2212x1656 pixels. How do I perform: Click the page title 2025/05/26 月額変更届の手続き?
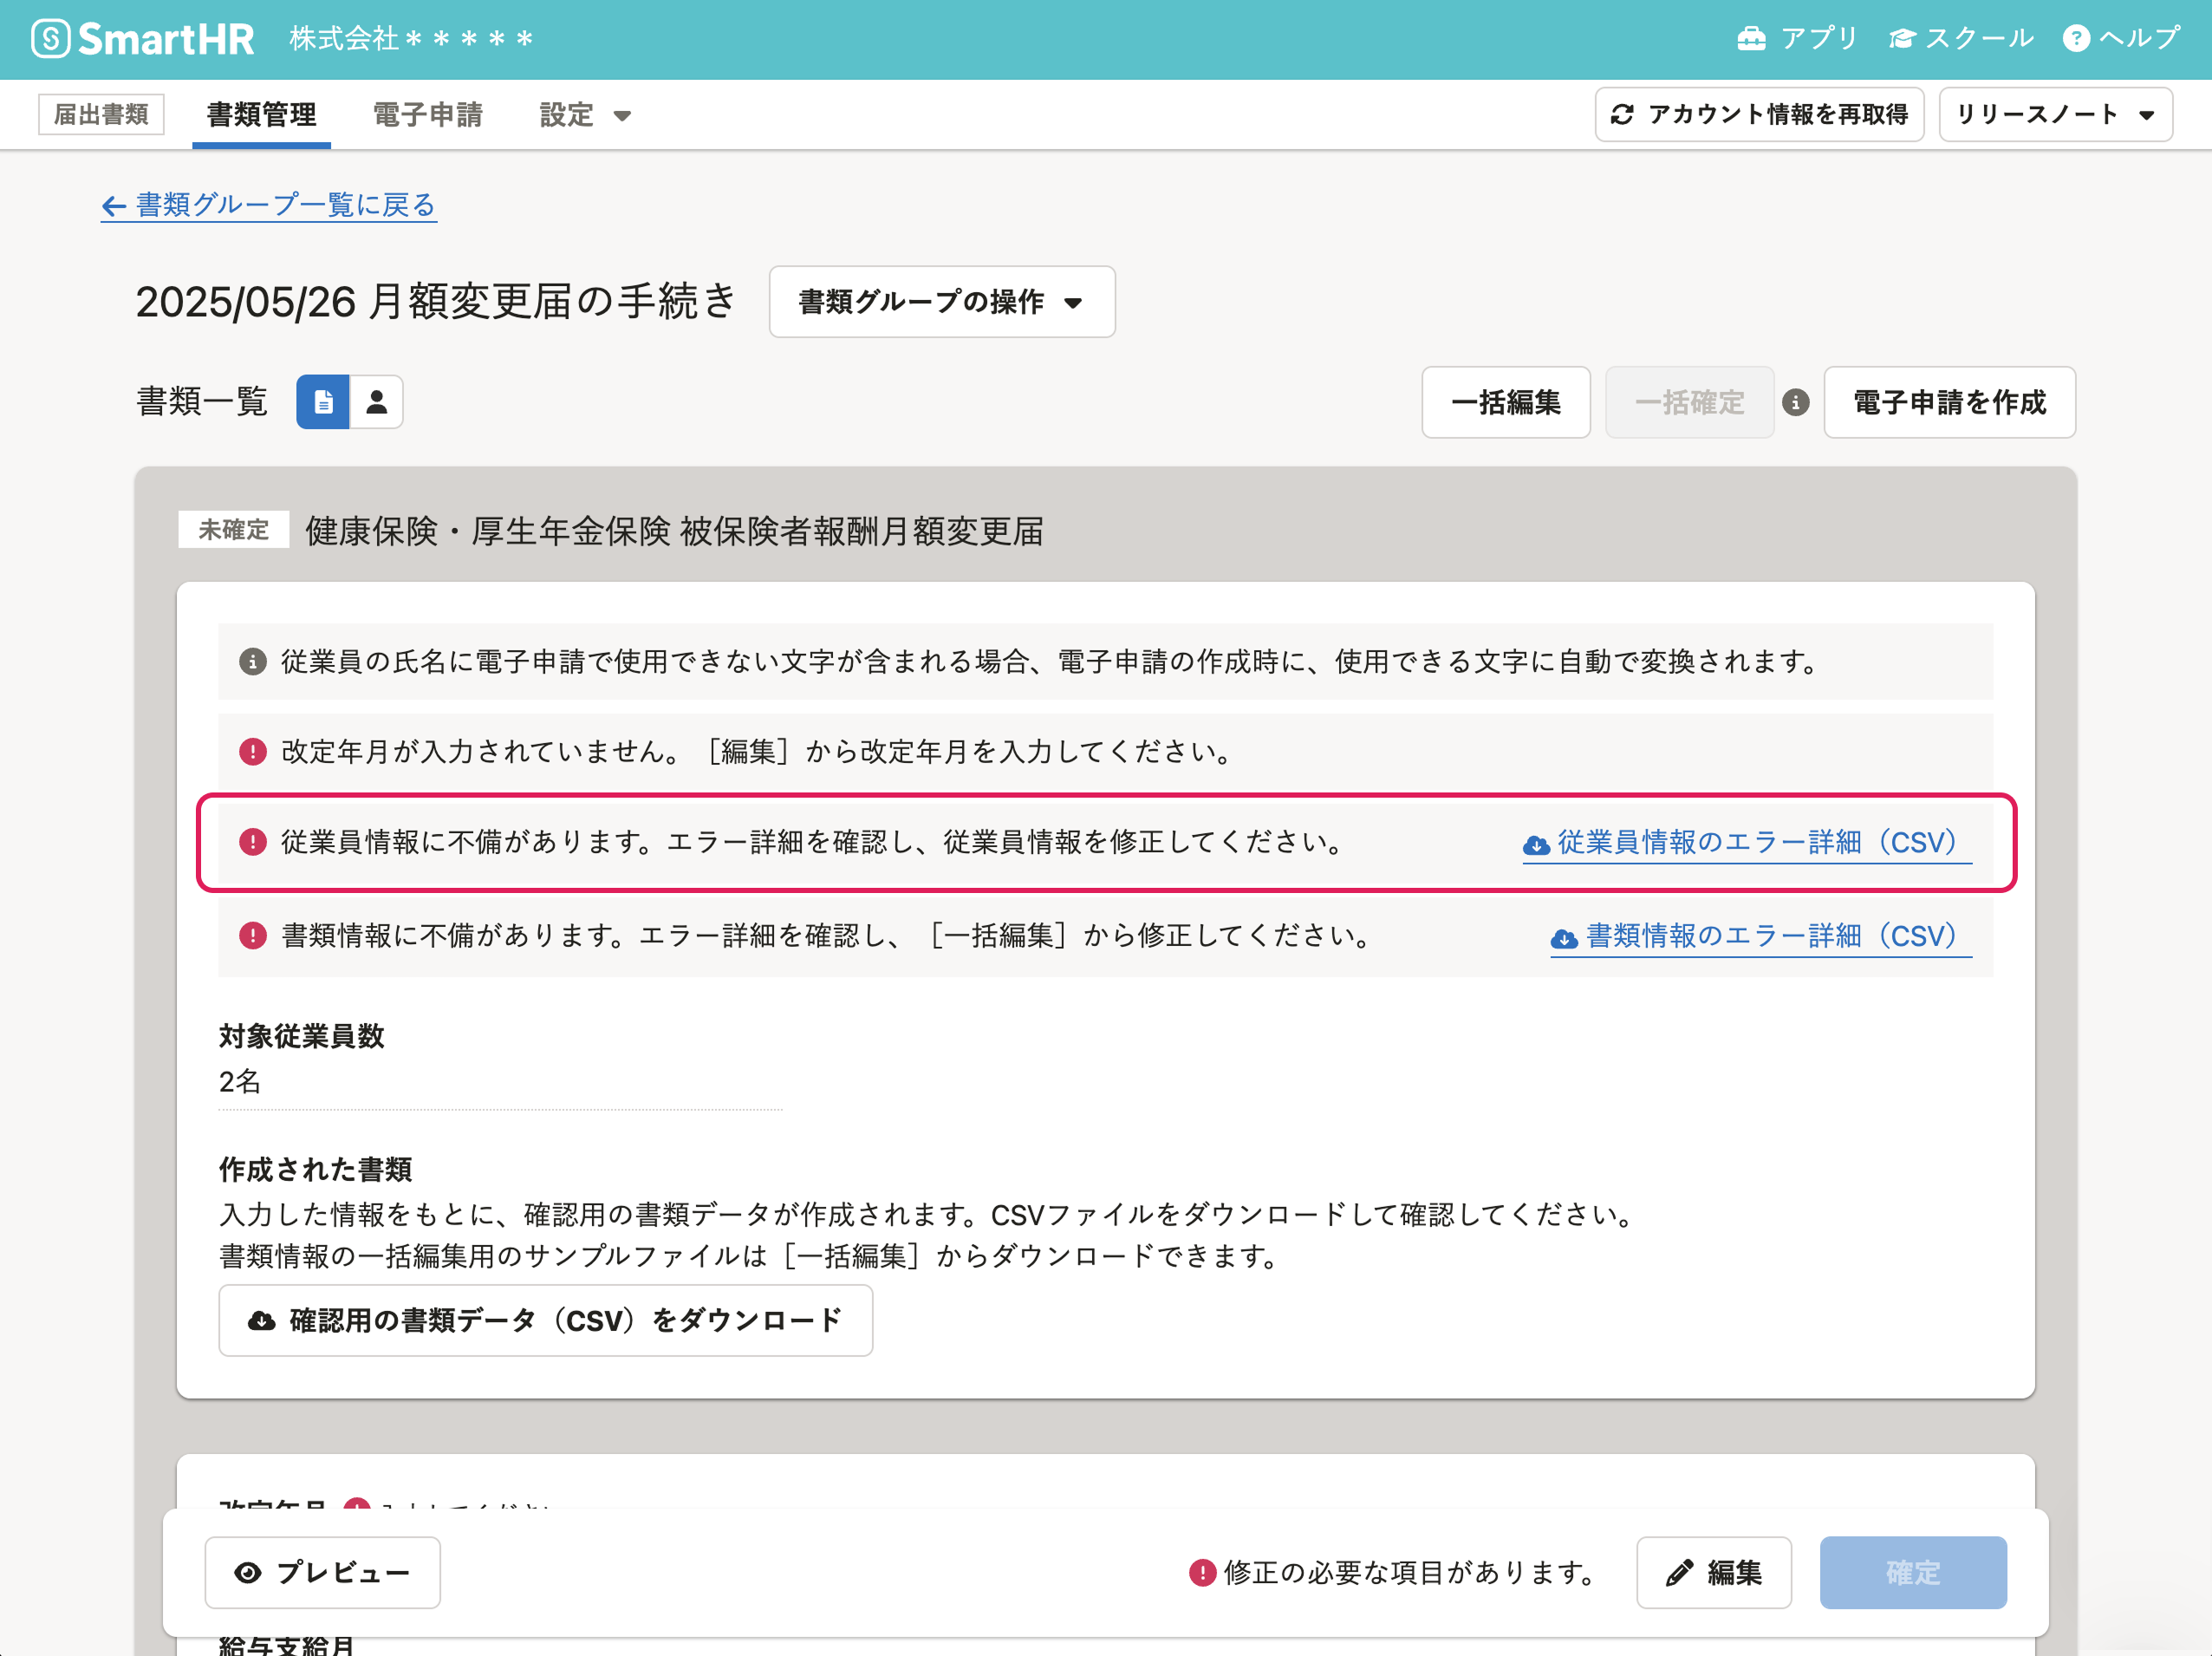436,301
